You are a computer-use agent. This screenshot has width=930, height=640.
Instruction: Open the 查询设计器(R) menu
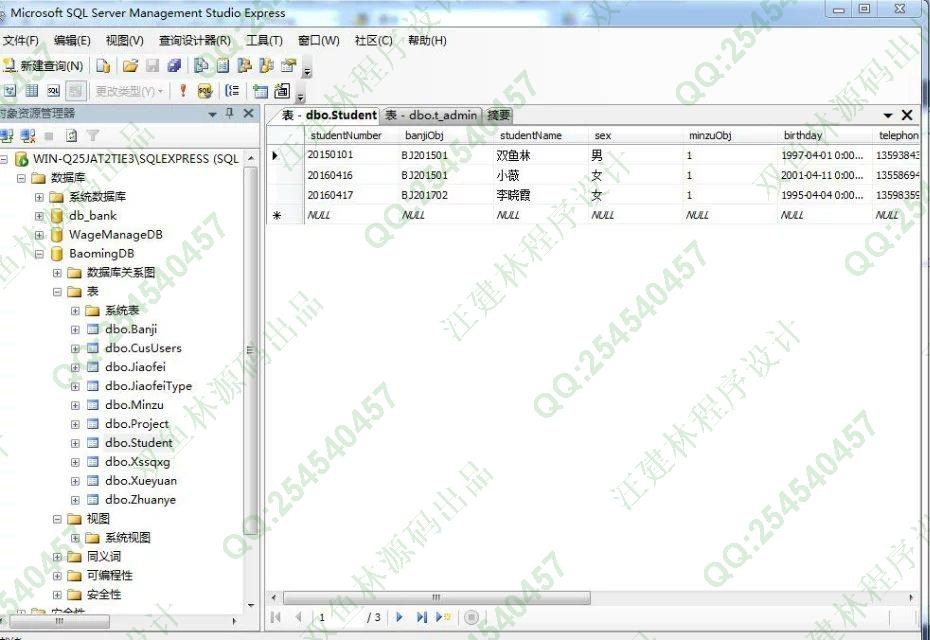pyautogui.click(x=195, y=40)
